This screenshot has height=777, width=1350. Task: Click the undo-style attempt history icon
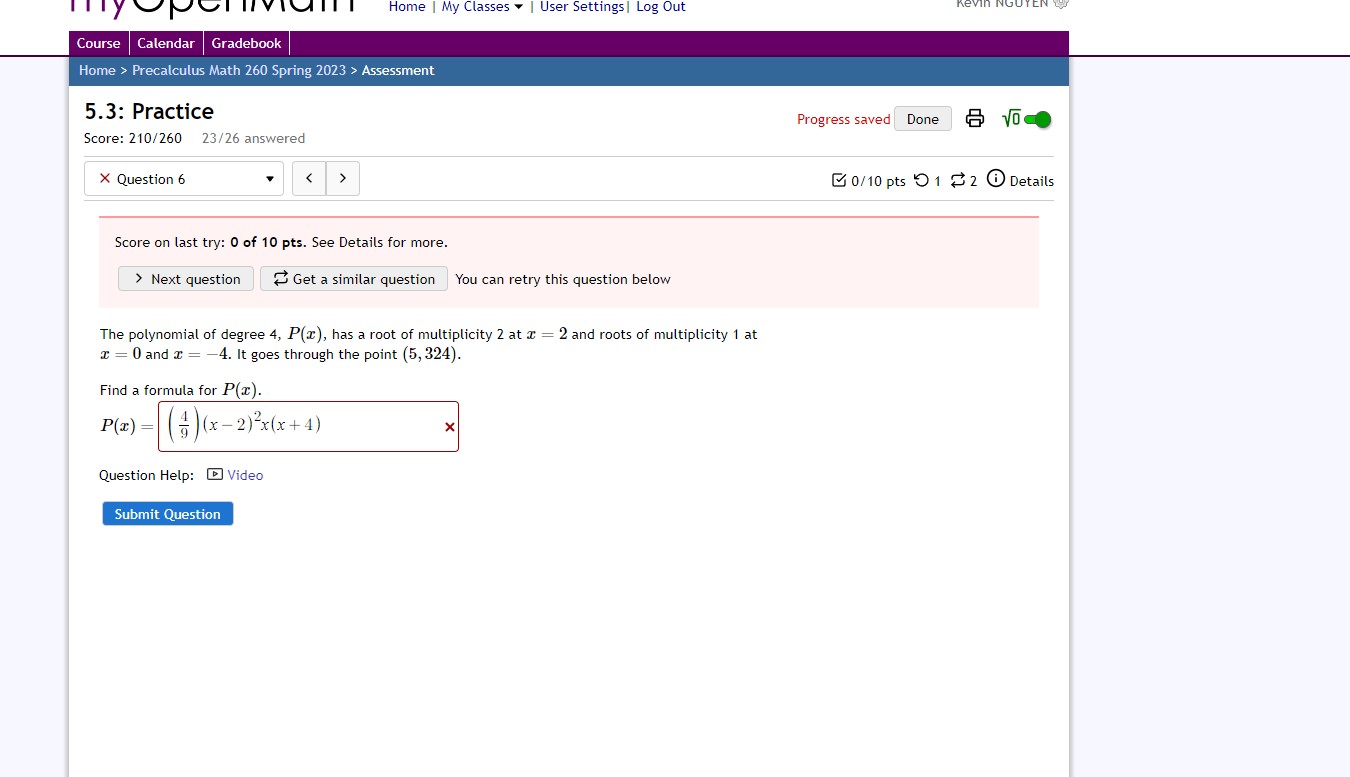click(921, 180)
